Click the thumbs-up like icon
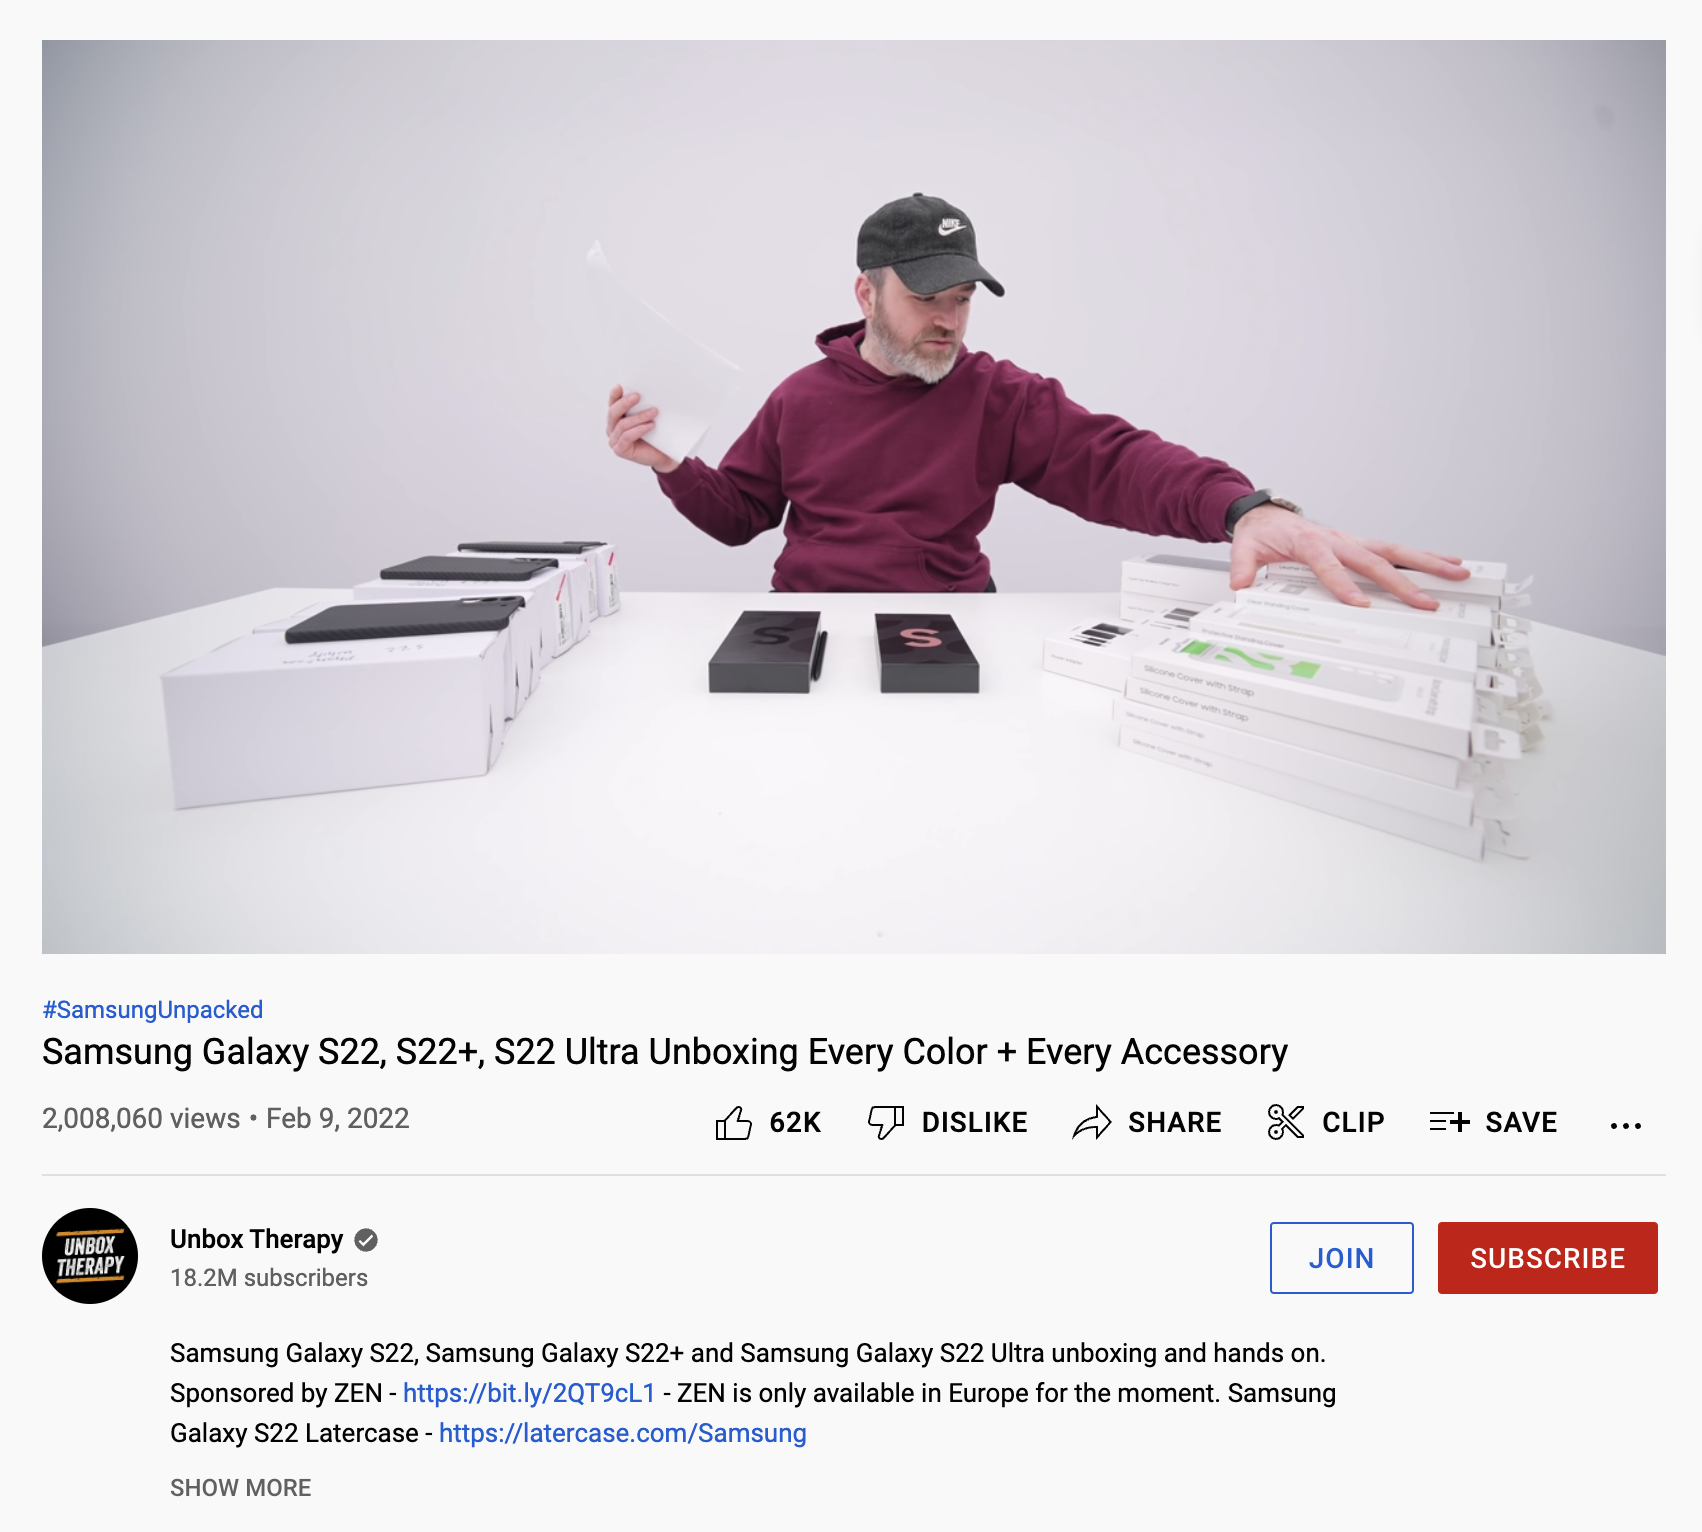The height and width of the screenshot is (1532, 1702). pos(734,1122)
